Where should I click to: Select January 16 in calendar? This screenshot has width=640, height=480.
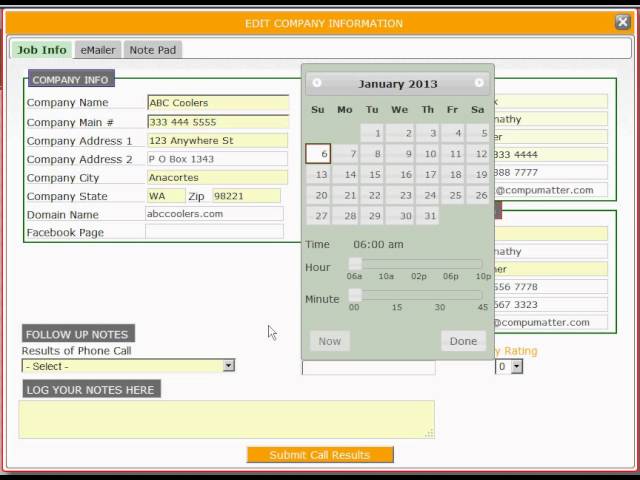pyautogui.click(x=400, y=175)
